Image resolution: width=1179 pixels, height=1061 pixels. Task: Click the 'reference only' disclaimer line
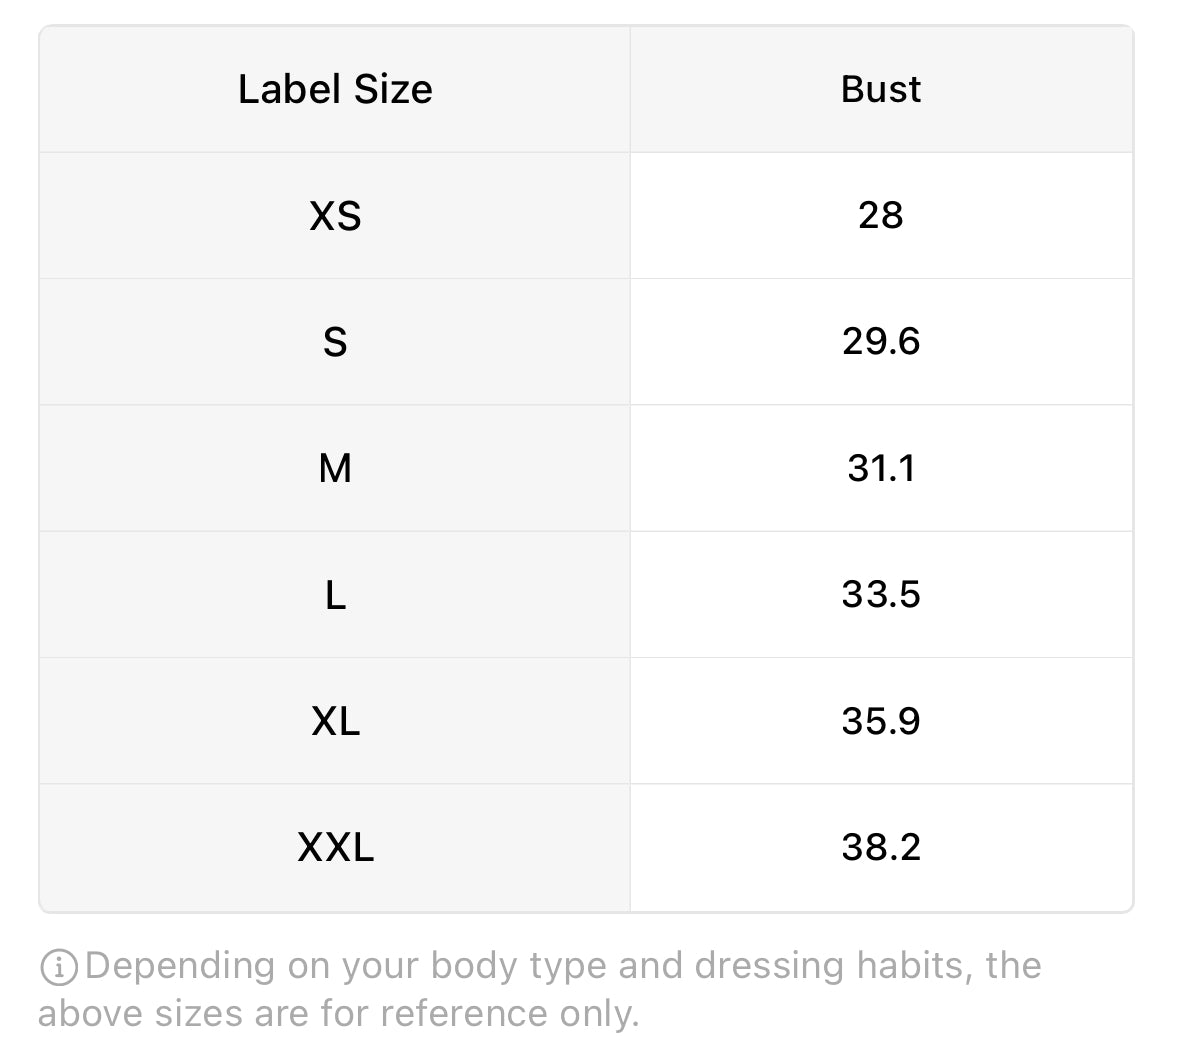[x=338, y=1014]
